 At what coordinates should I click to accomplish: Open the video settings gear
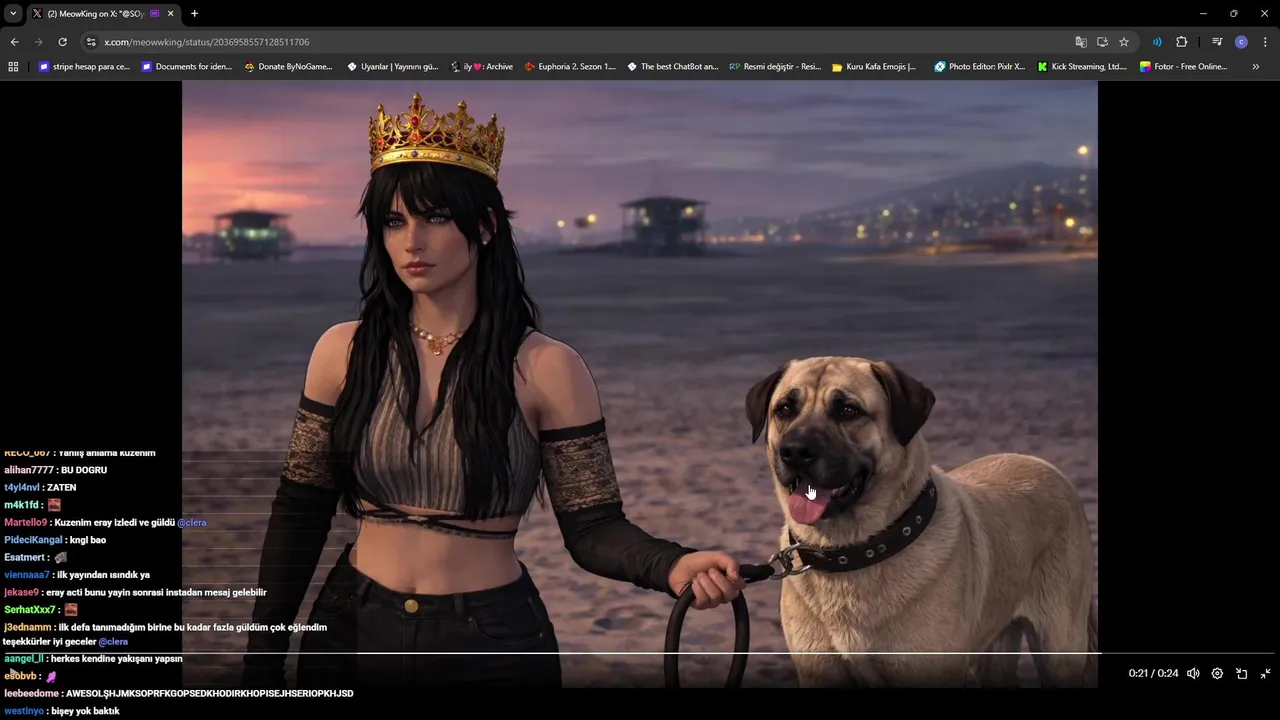[1217, 674]
